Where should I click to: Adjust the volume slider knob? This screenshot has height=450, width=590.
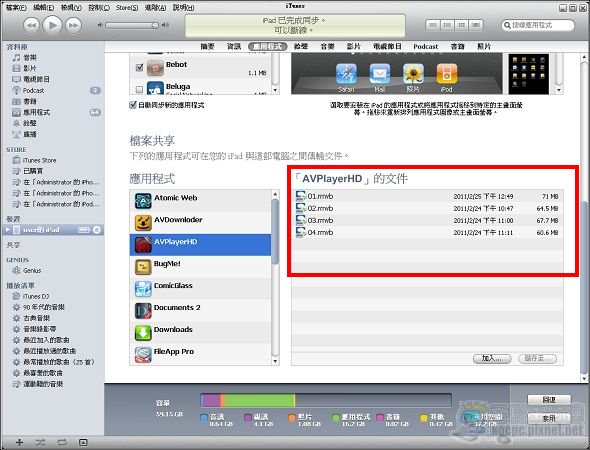click(x=155, y=25)
